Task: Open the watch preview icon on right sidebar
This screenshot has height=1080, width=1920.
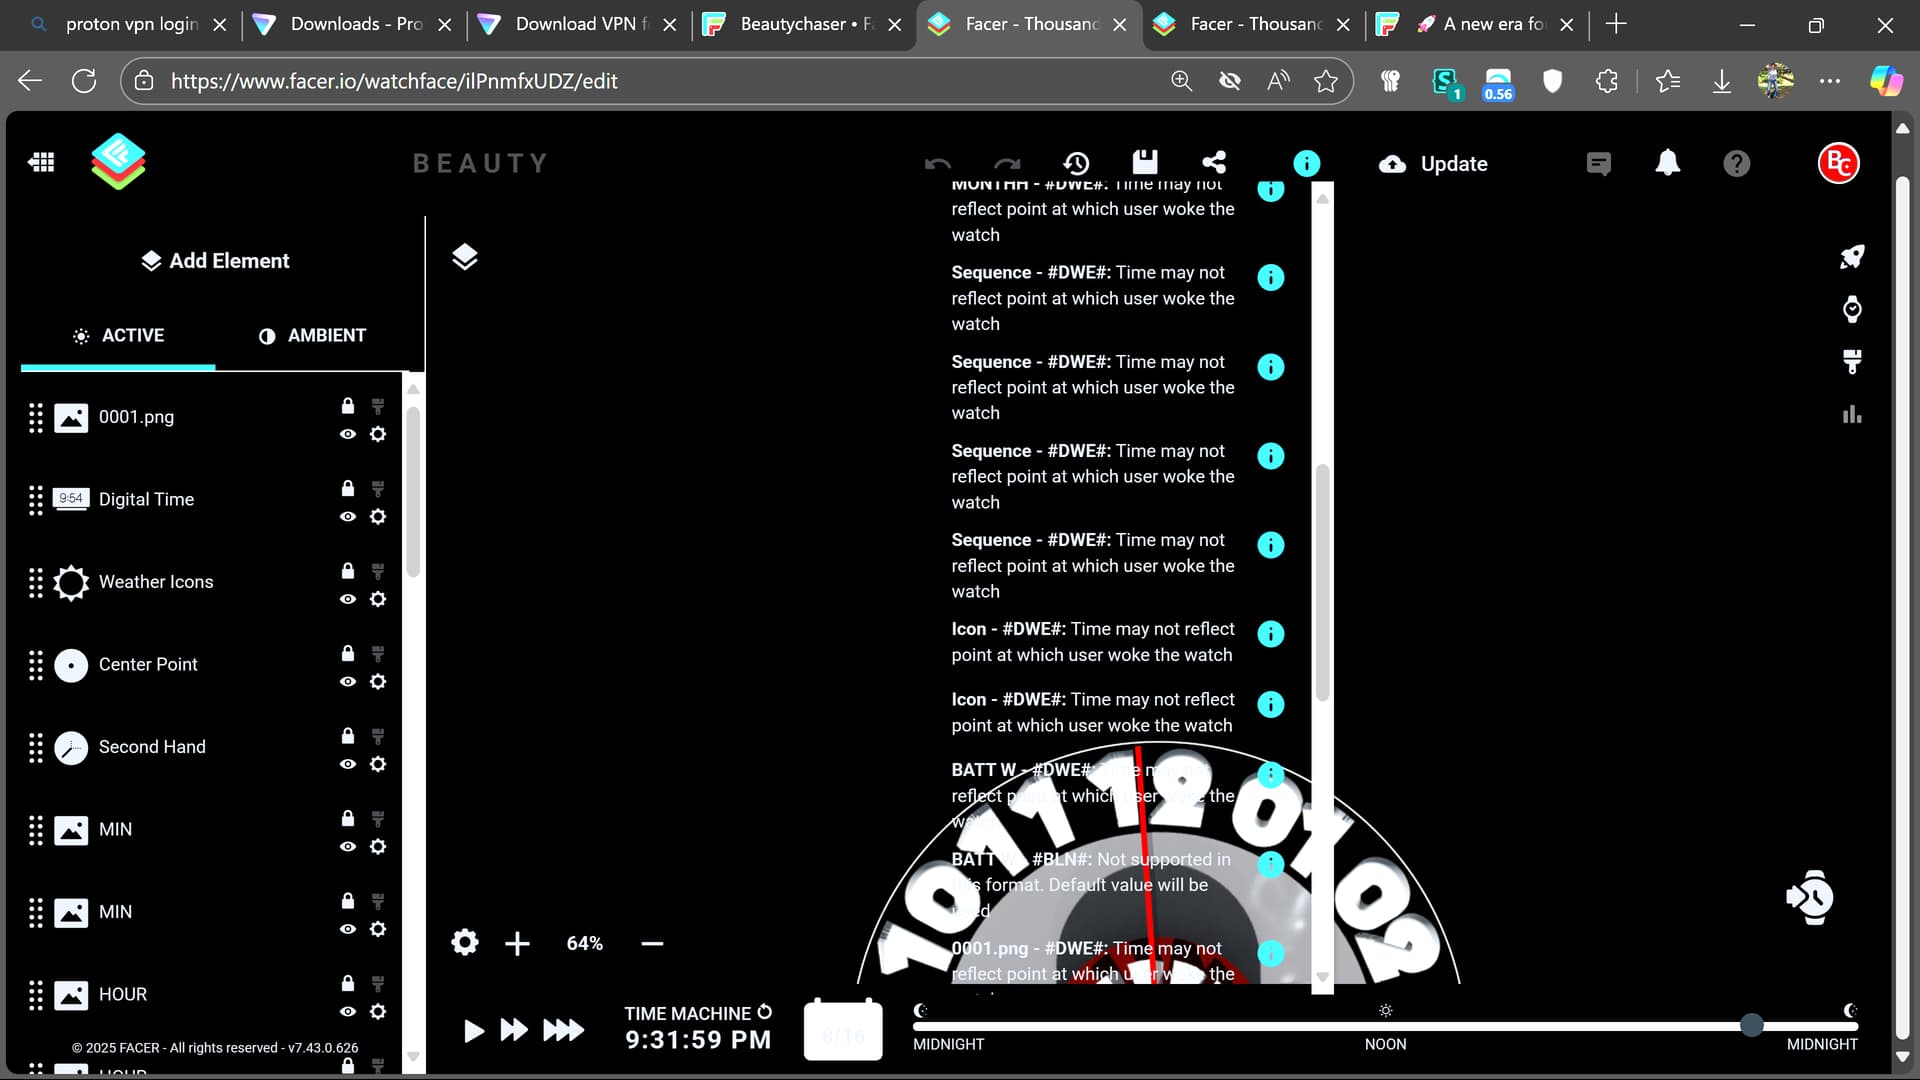Action: point(1852,309)
